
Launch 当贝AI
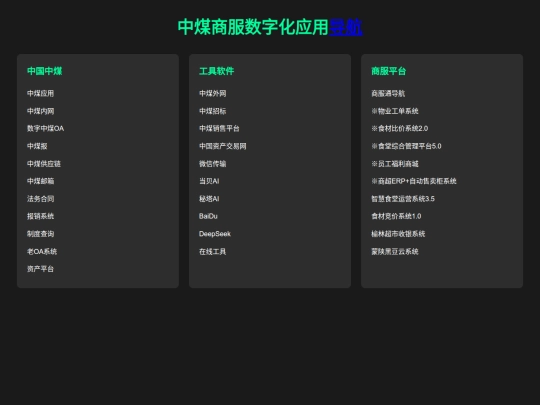click(x=209, y=181)
